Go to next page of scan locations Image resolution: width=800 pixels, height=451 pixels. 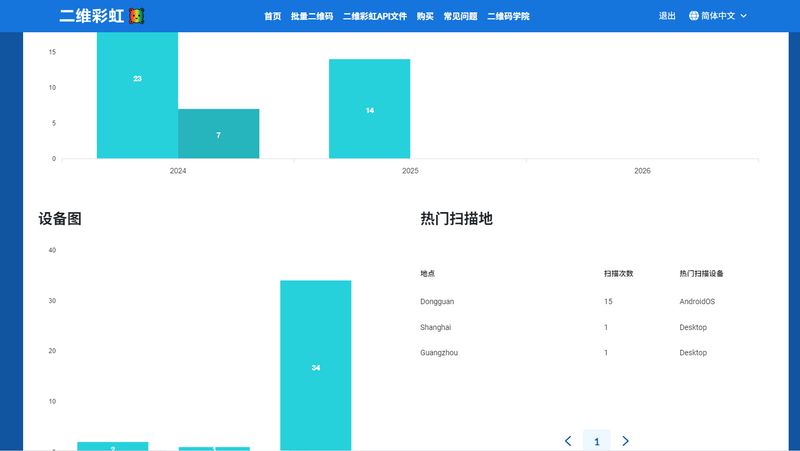click(626, 441)
